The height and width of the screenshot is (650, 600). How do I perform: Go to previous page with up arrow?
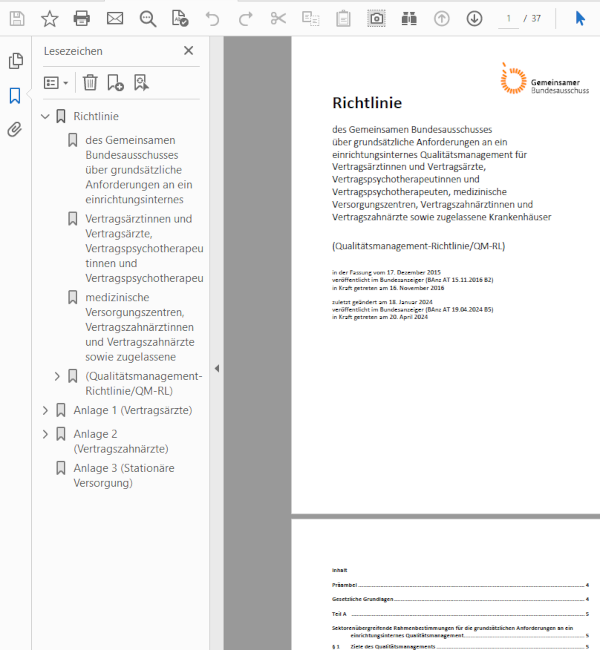click(x=442, y=18)
